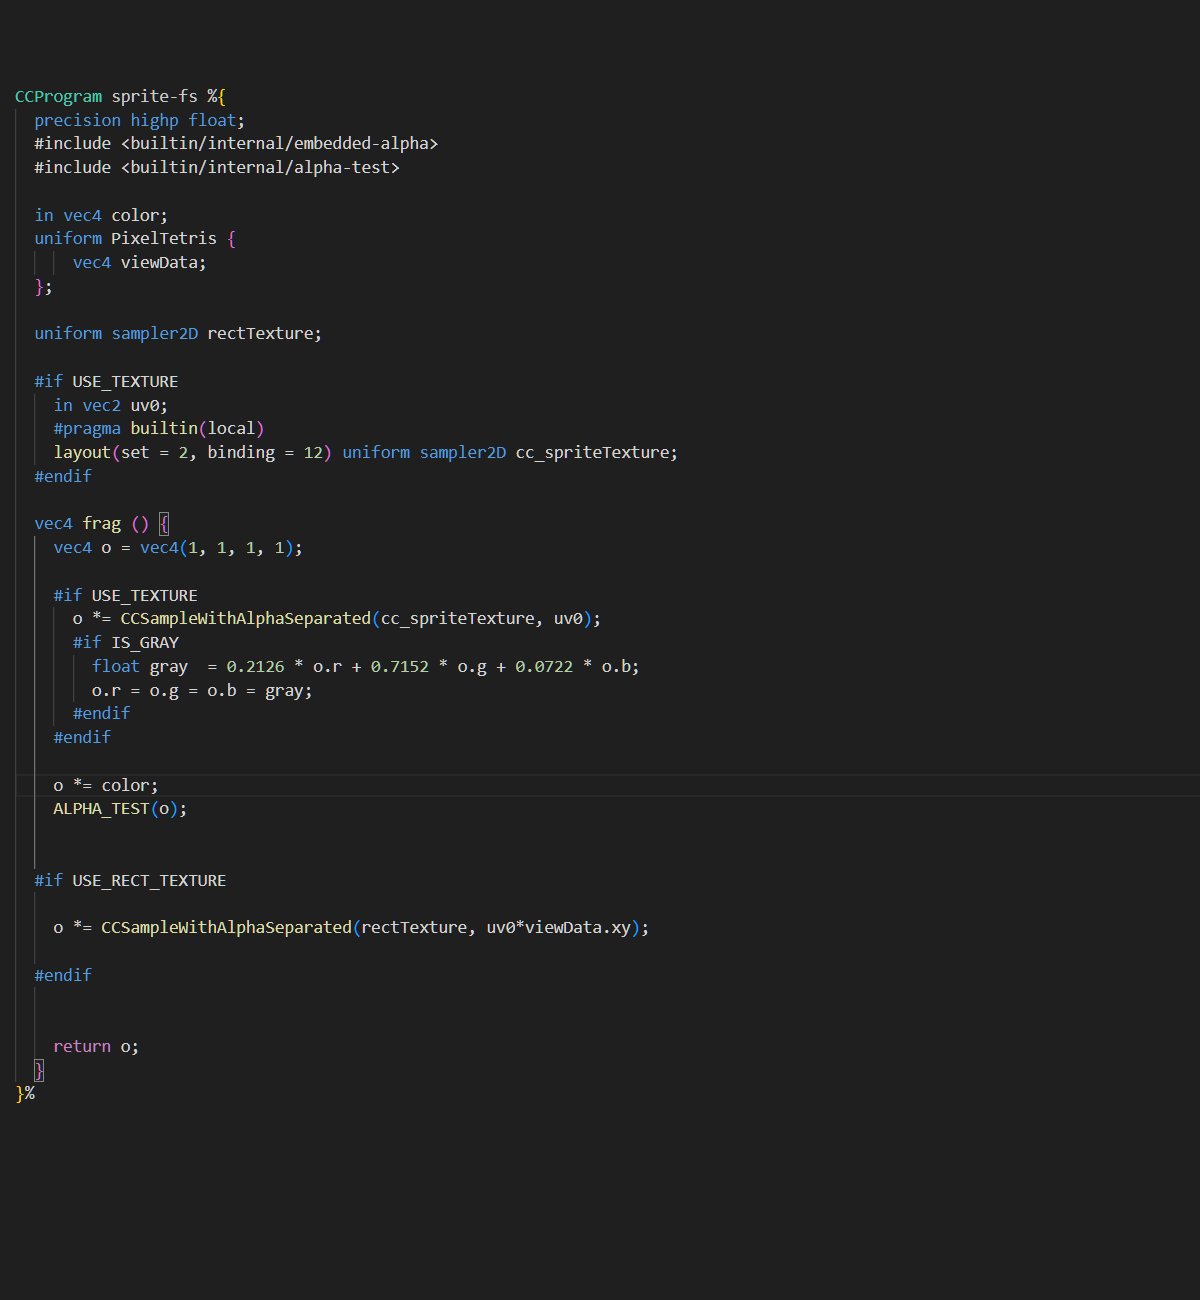Click the #pragma directive
The height and width of the screenshot is (1300, 1200).
point(87,428)
